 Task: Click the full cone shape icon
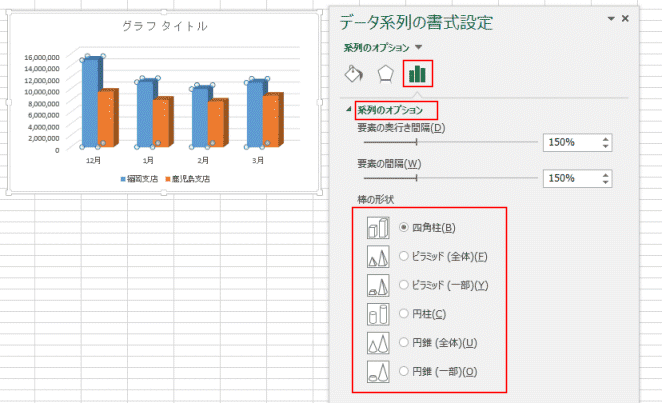coord(378,343)
